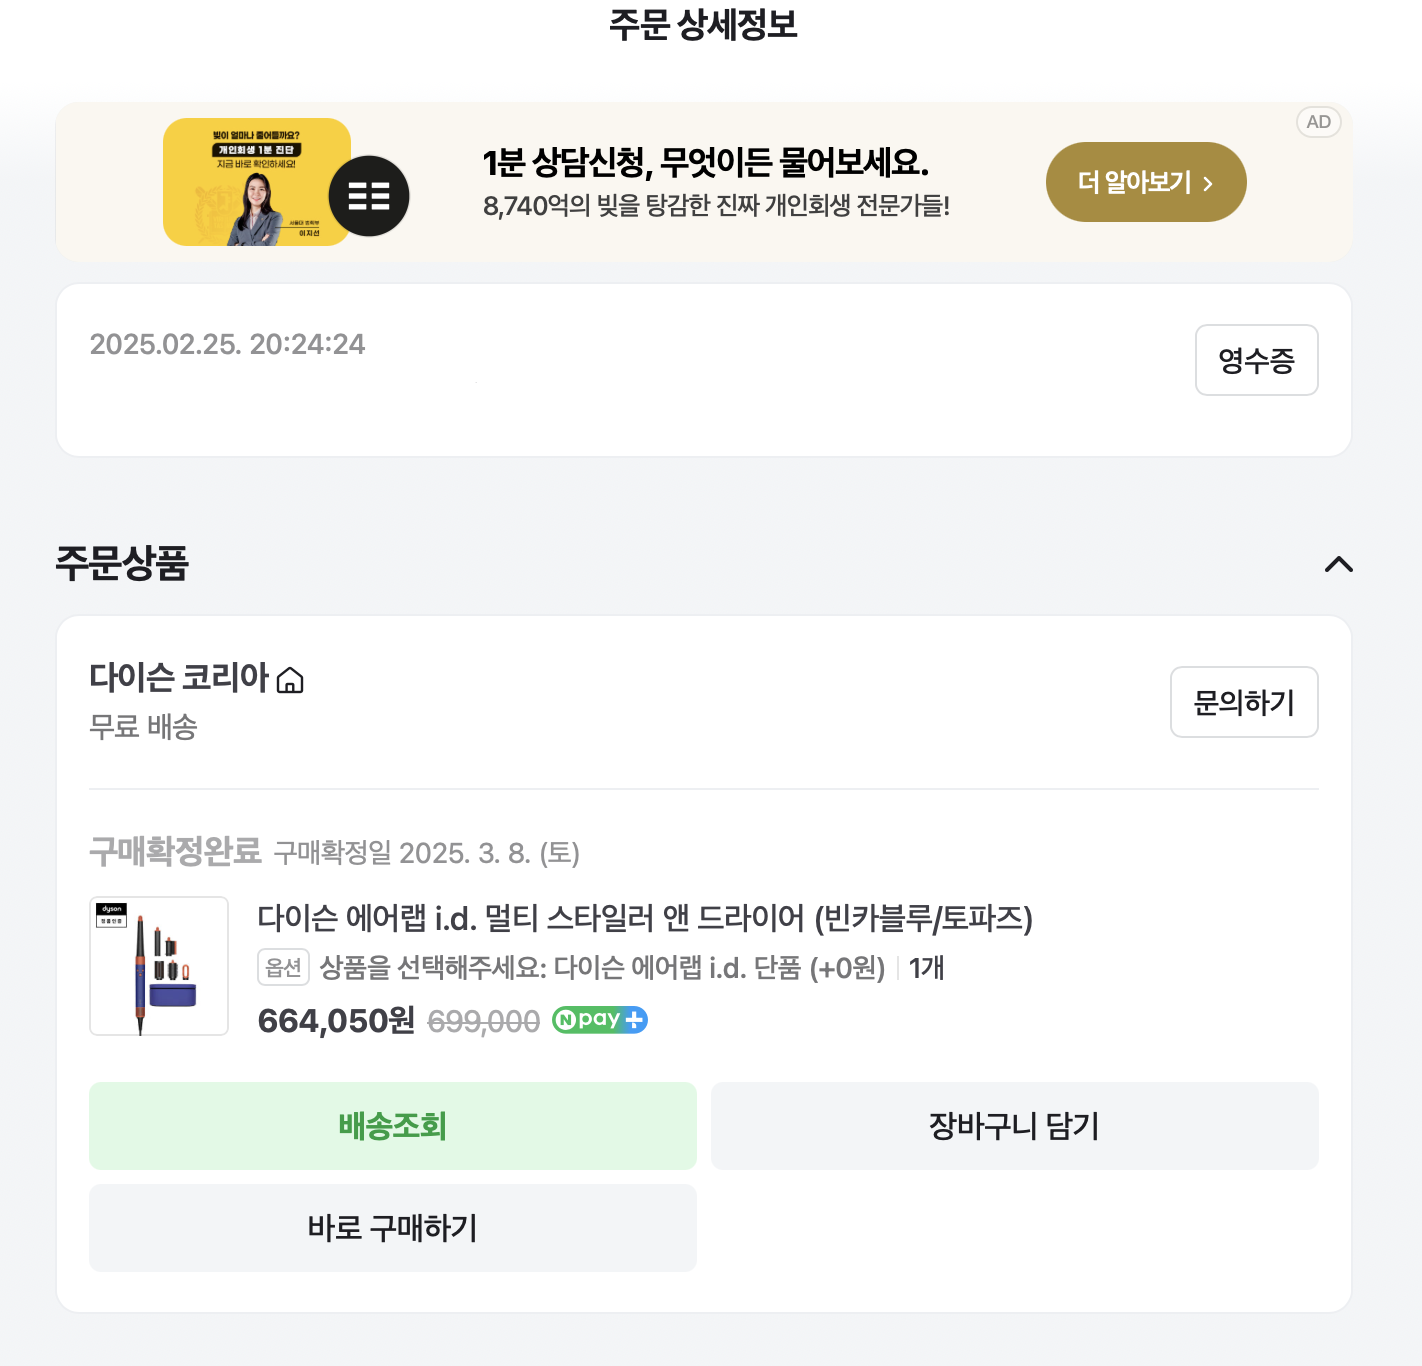Click the black round logo icon in the ad
Image resolution: width=1422 pixels, height=1366 pixels.
369,196
